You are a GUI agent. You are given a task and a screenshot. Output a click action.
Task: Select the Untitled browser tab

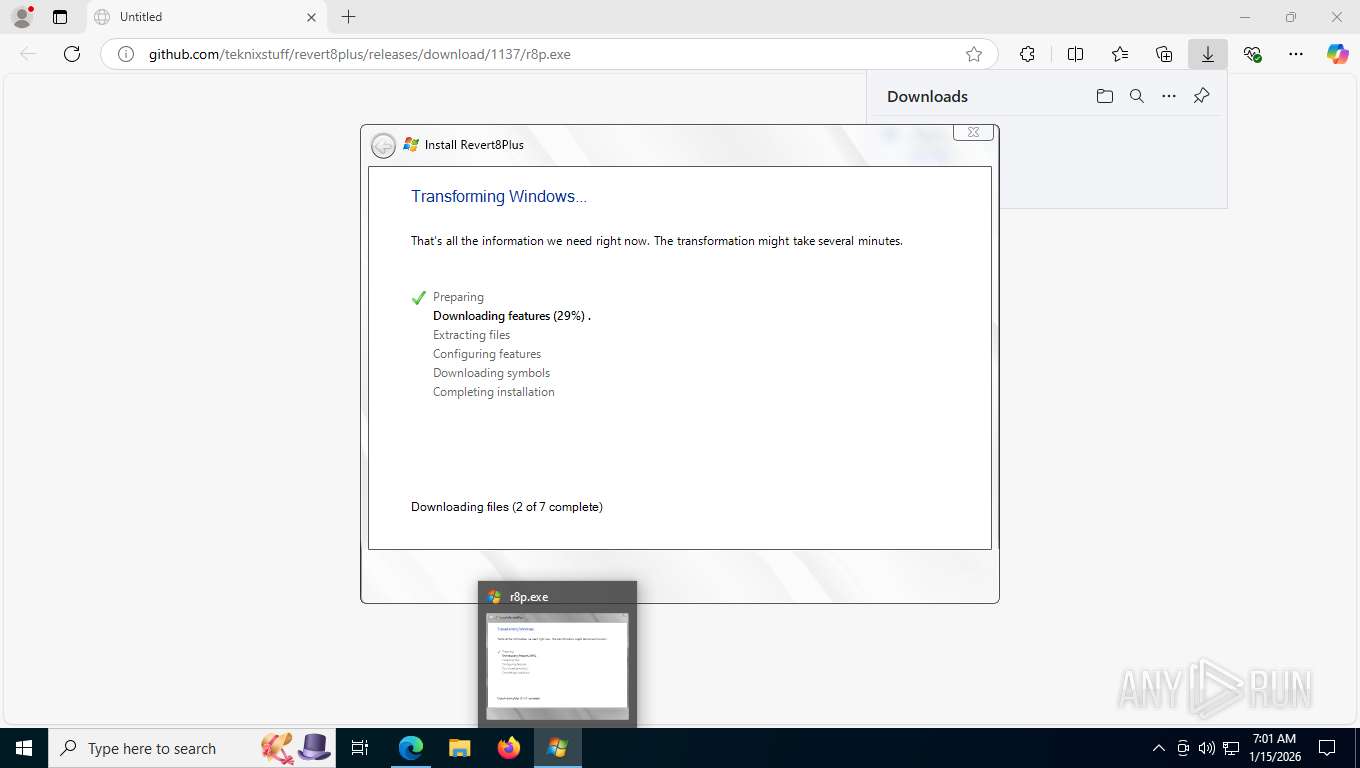[205, 17]
